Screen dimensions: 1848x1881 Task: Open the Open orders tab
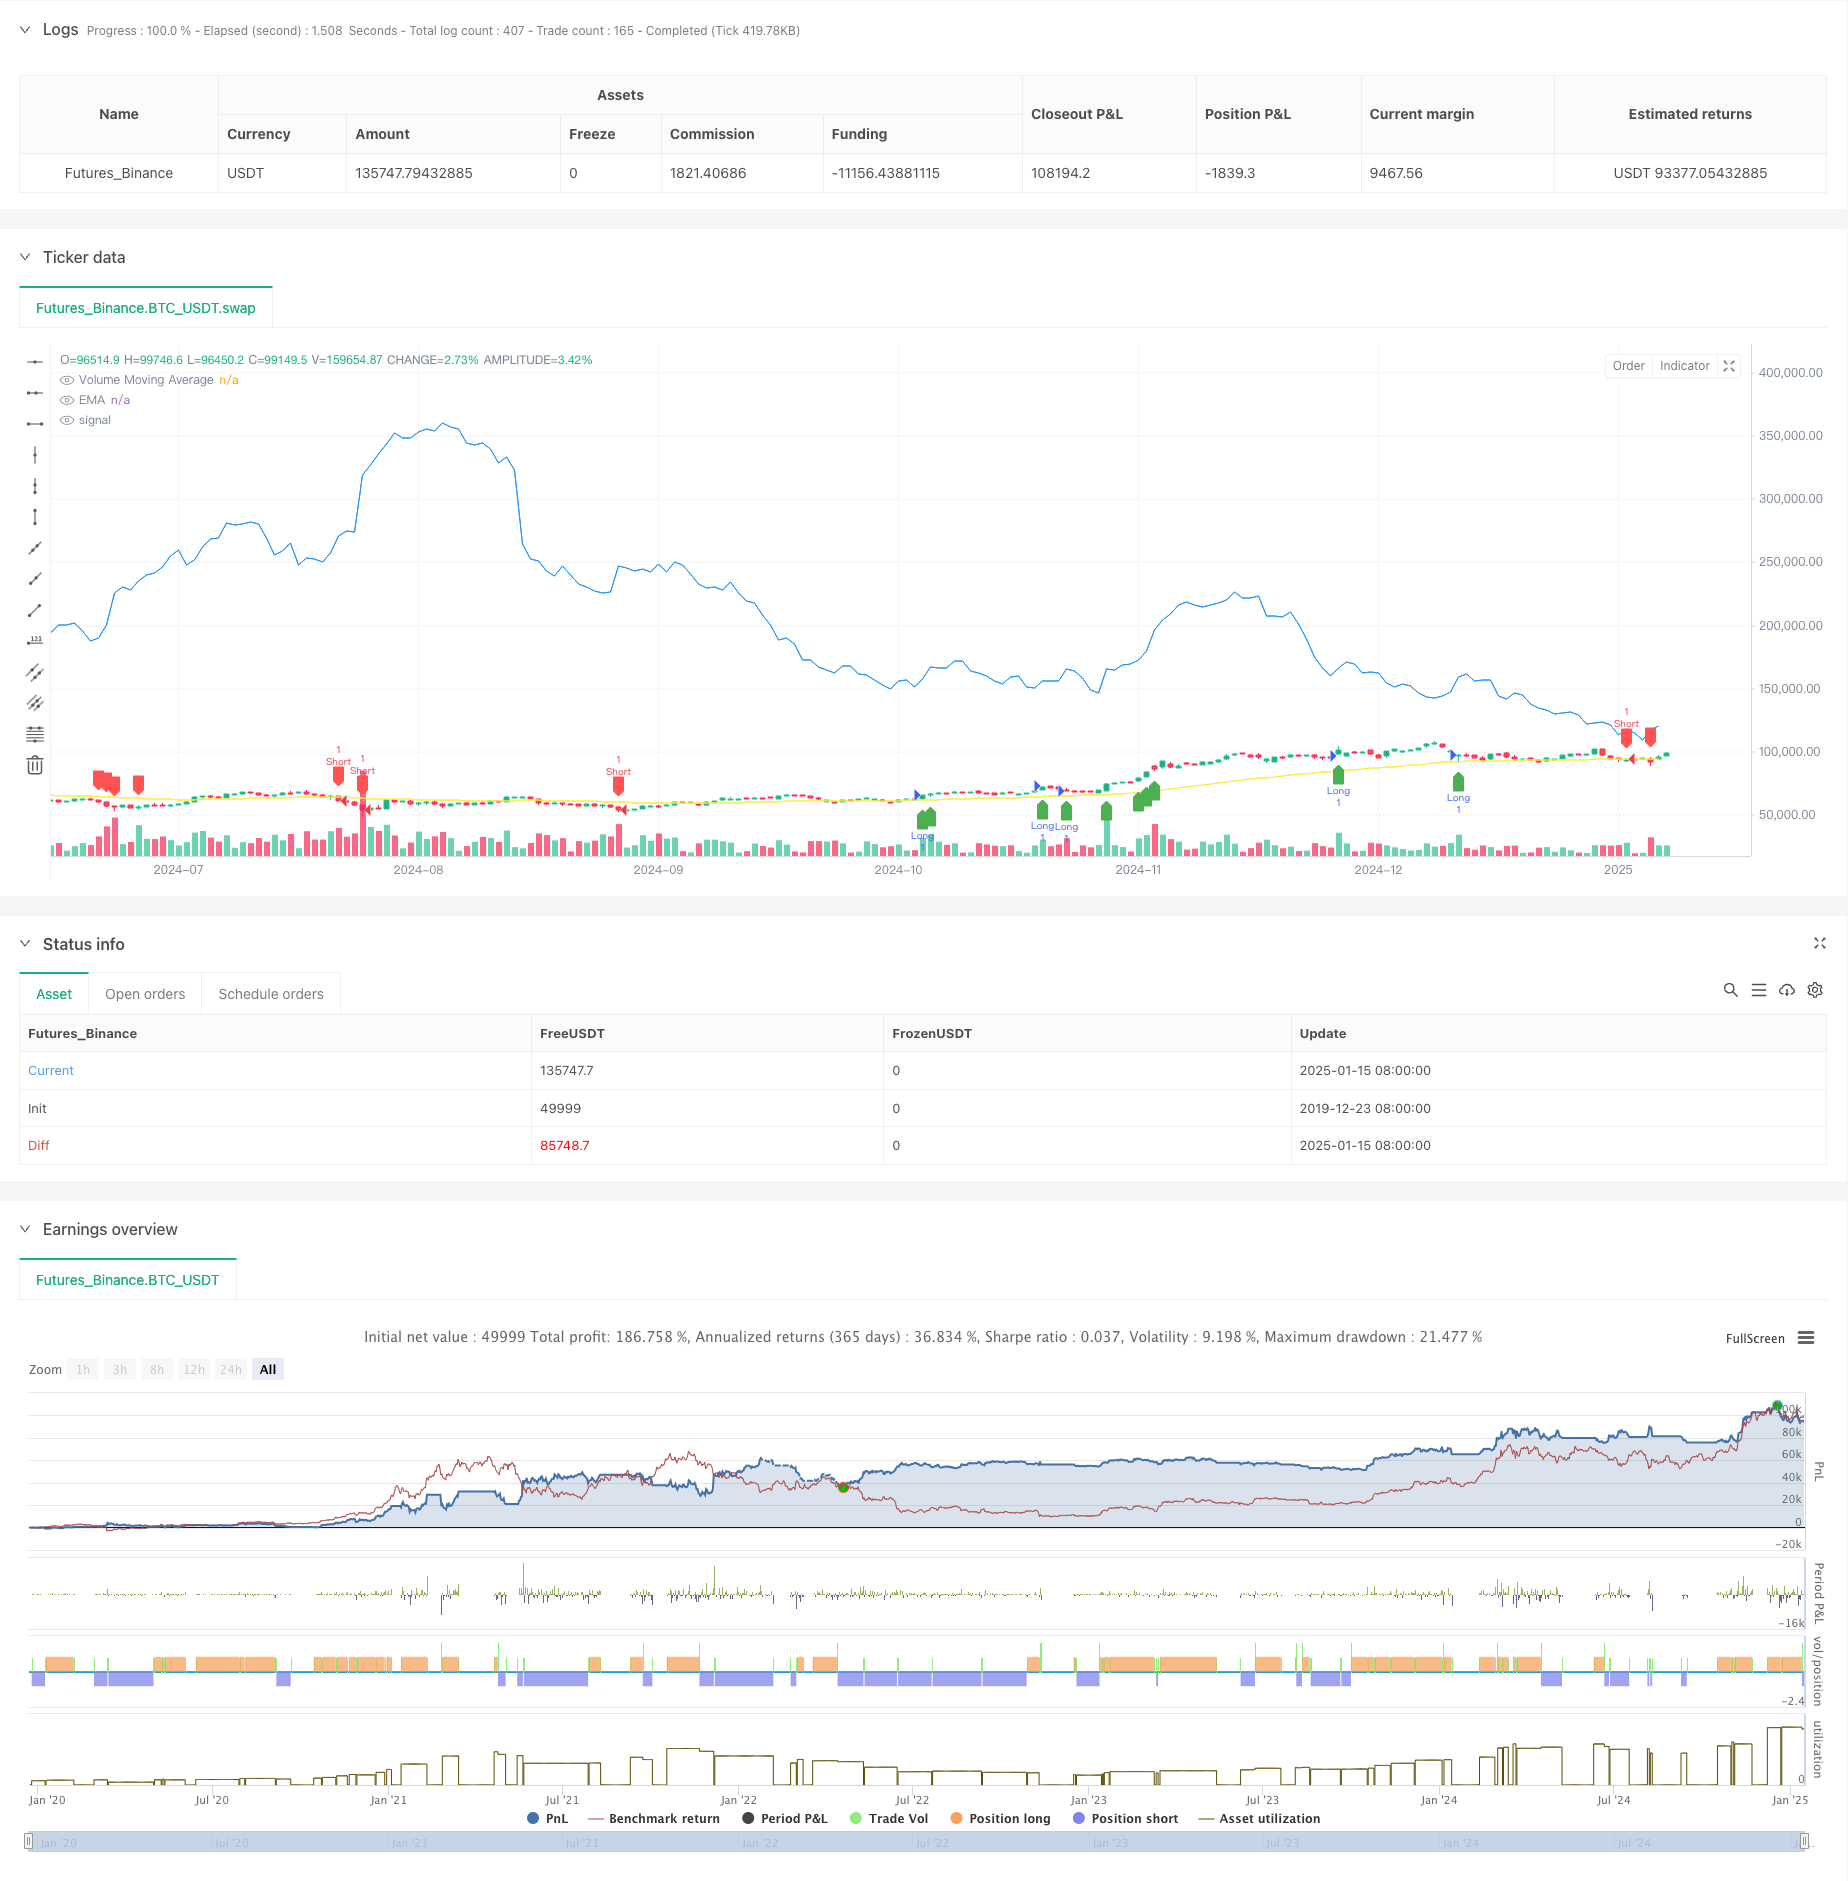[145, 994]
